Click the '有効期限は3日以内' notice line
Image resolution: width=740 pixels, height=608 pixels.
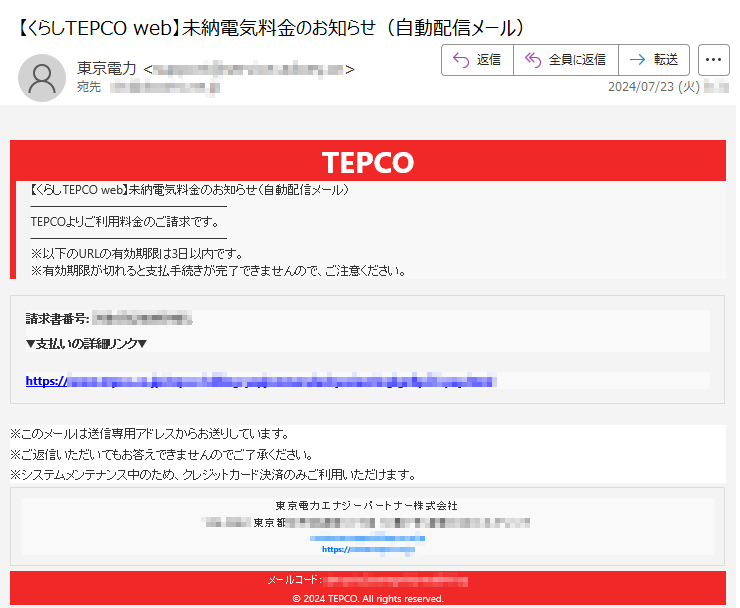(137, 254)
